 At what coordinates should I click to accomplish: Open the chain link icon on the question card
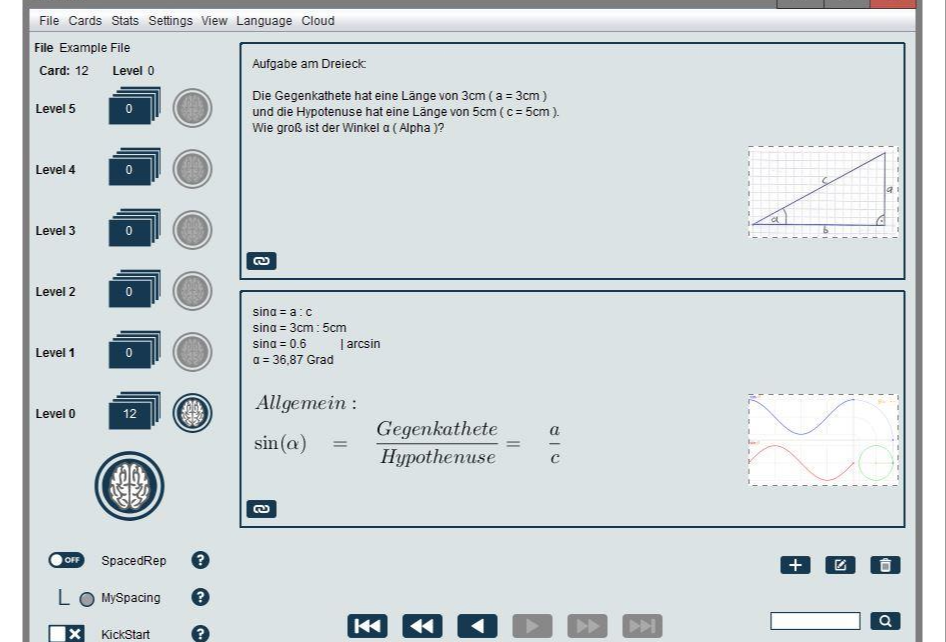coord(262,261)
